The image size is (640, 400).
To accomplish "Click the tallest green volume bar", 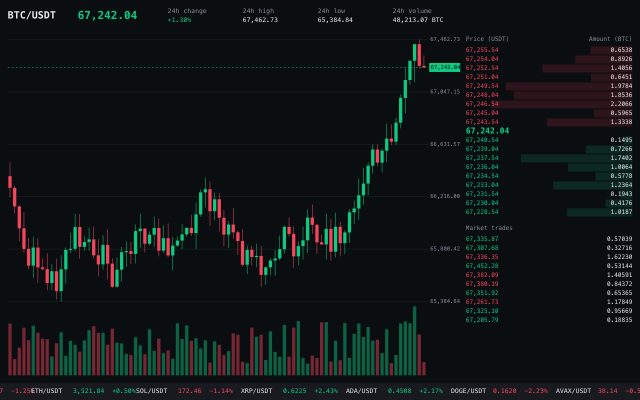I will tap(415, 341).
